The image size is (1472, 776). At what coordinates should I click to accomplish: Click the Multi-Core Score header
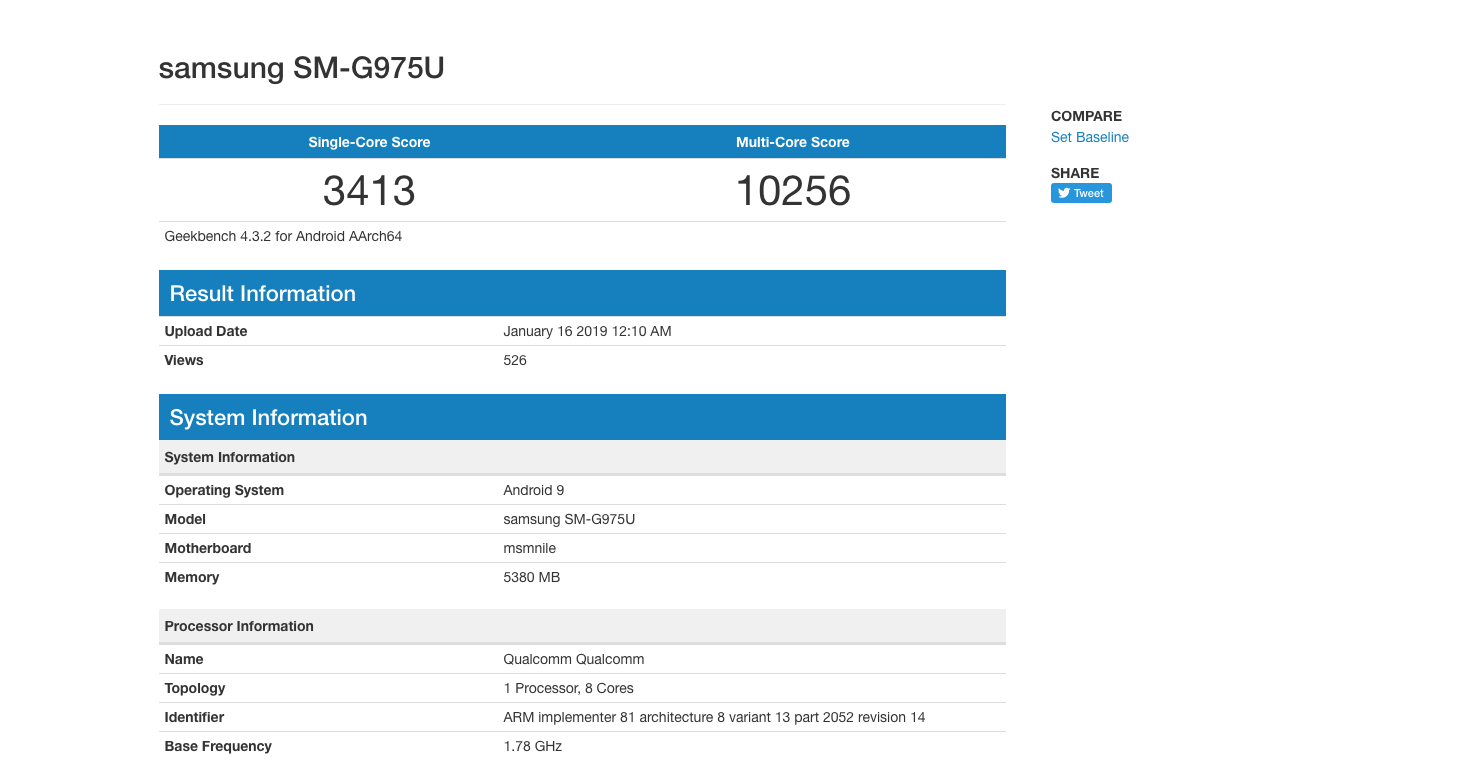coord(792,142)
